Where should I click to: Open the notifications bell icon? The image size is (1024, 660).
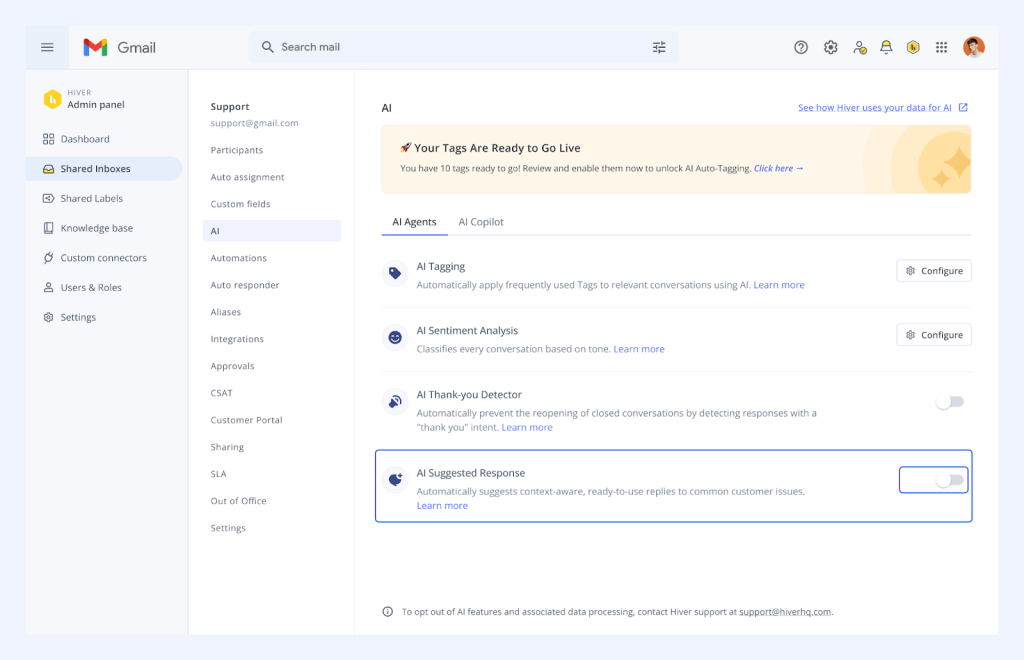885,47
